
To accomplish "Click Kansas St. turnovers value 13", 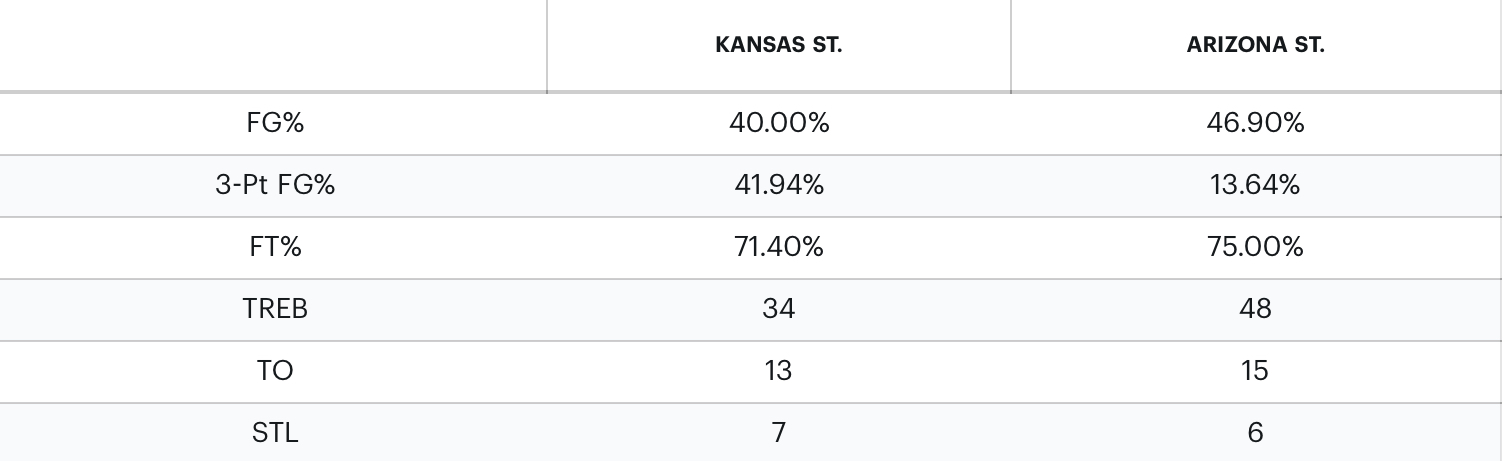I will (x=778, y=371).
